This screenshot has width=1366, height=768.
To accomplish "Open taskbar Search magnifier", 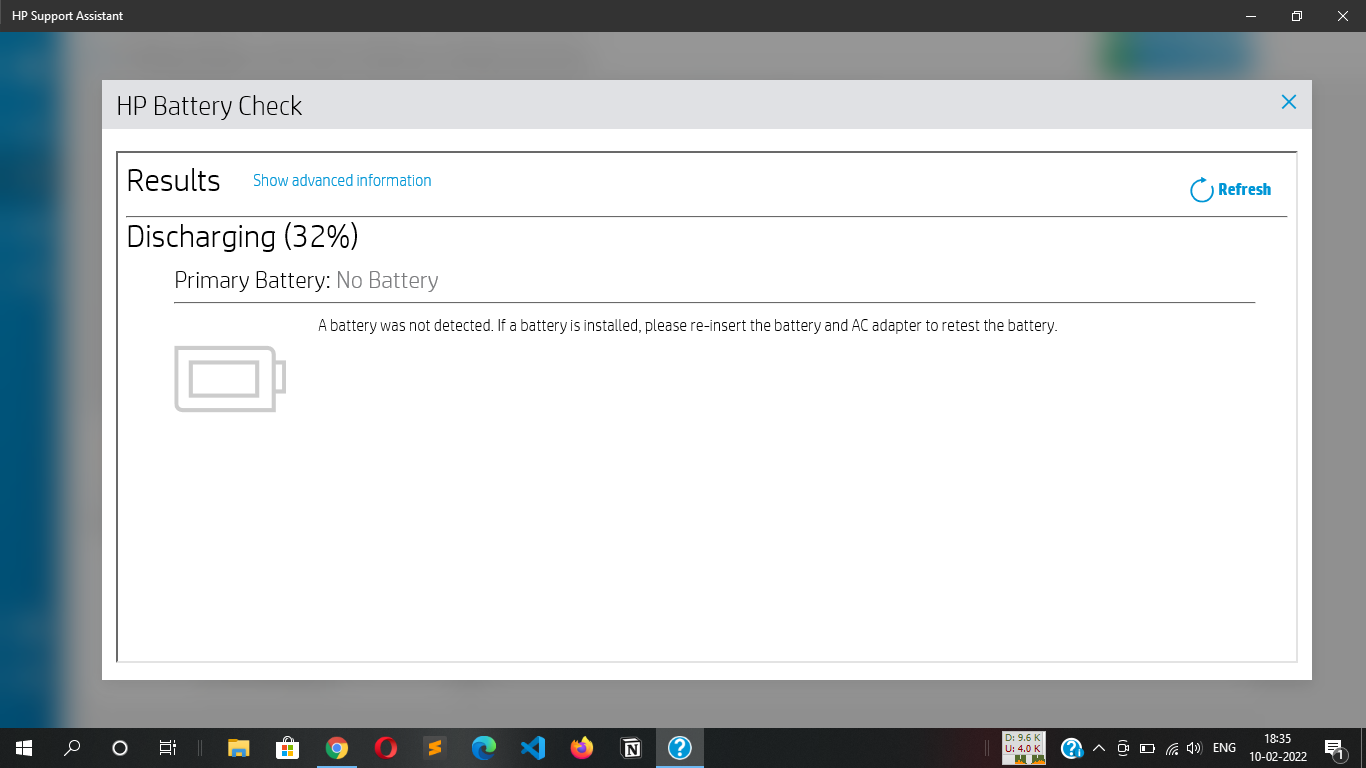I will (72, 747).
